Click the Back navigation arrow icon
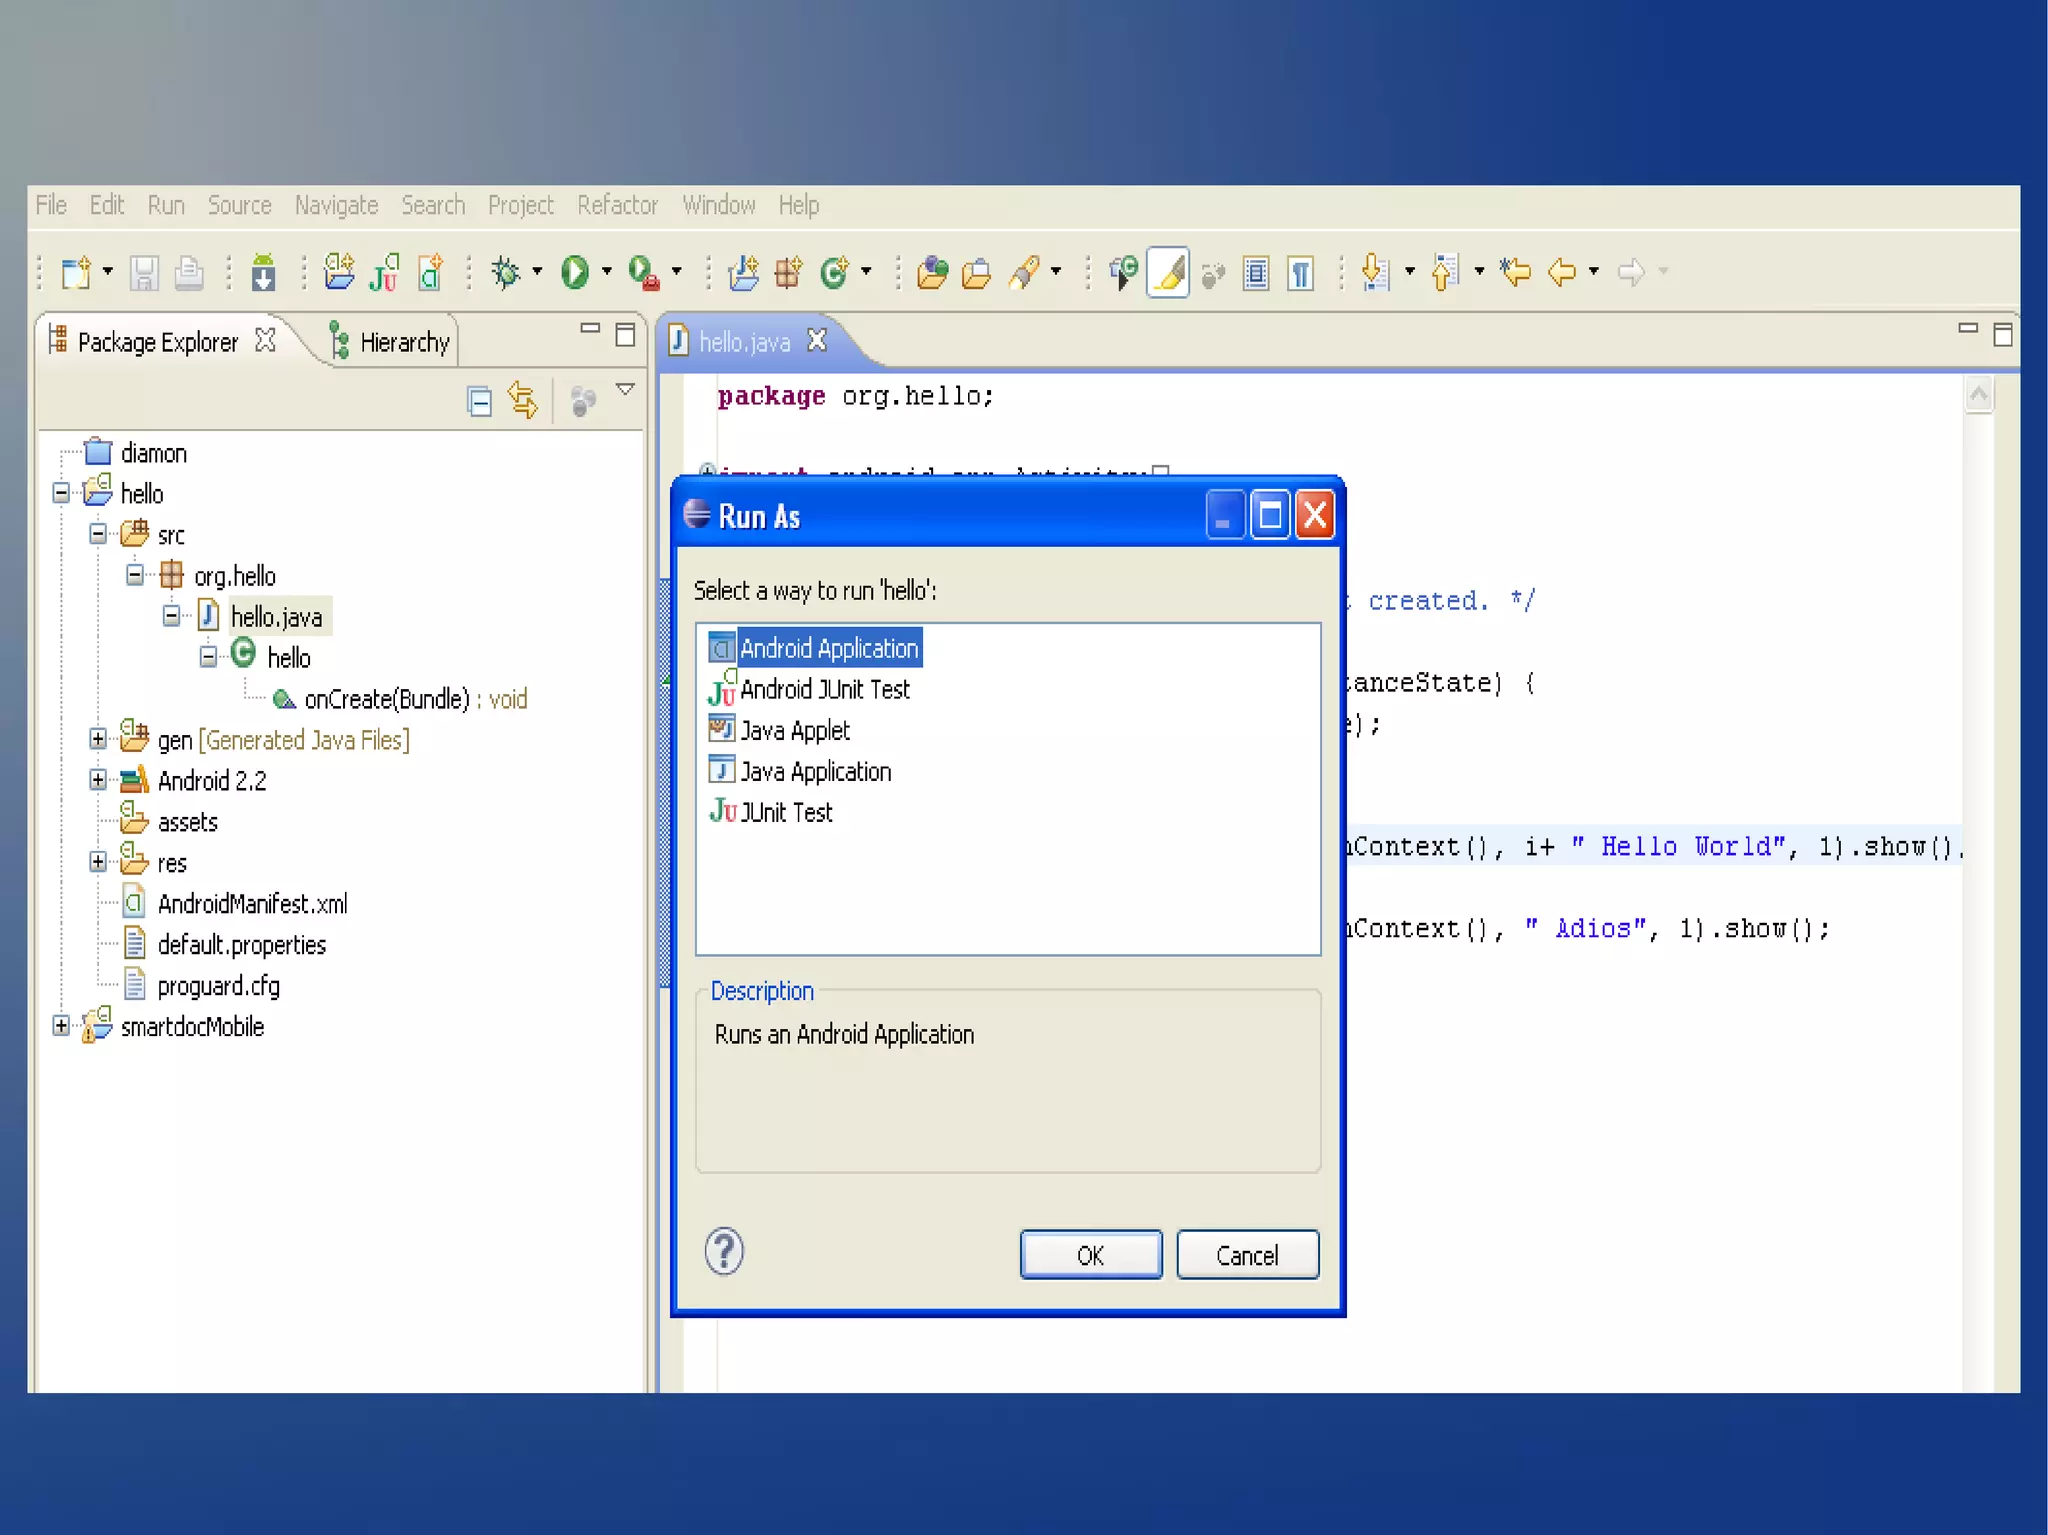This screenshot has width=2048, height=1535. (x=1562, y=272)
